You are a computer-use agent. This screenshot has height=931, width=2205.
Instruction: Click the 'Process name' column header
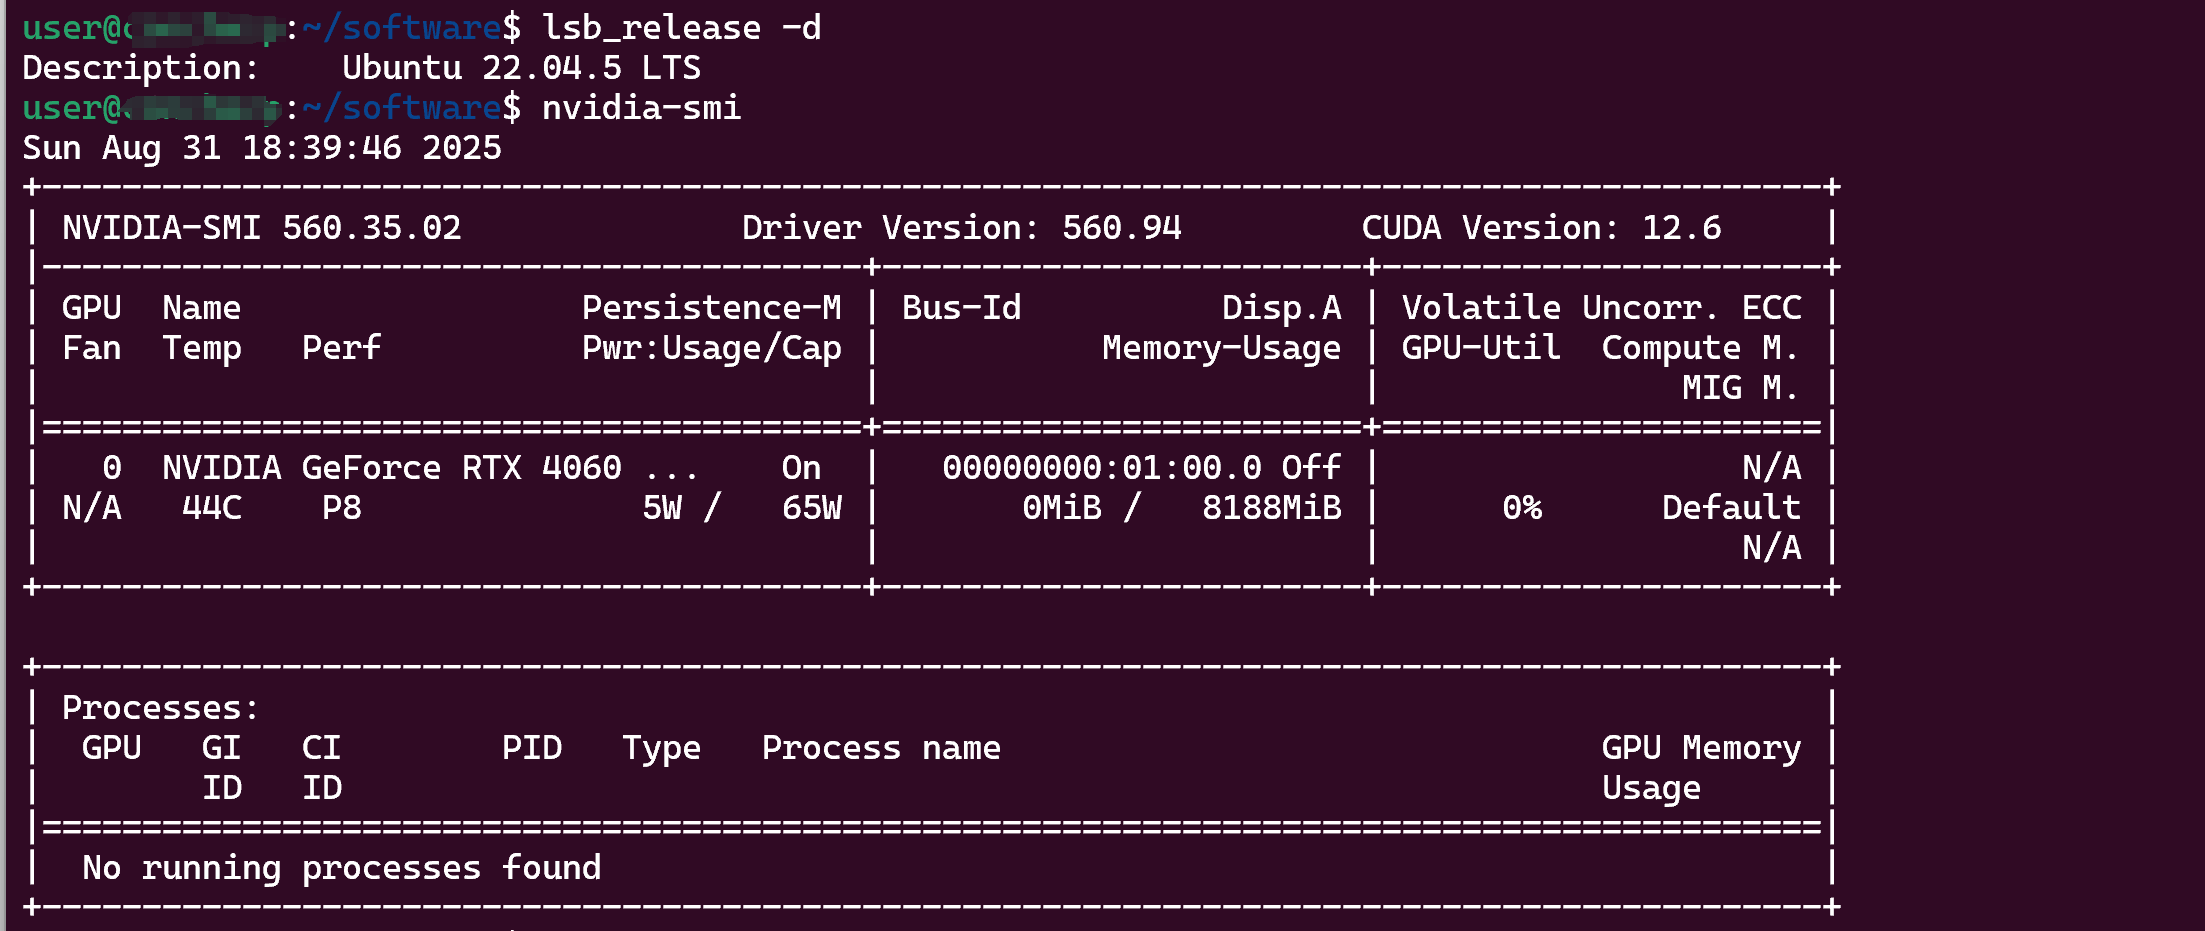[881, 748]
